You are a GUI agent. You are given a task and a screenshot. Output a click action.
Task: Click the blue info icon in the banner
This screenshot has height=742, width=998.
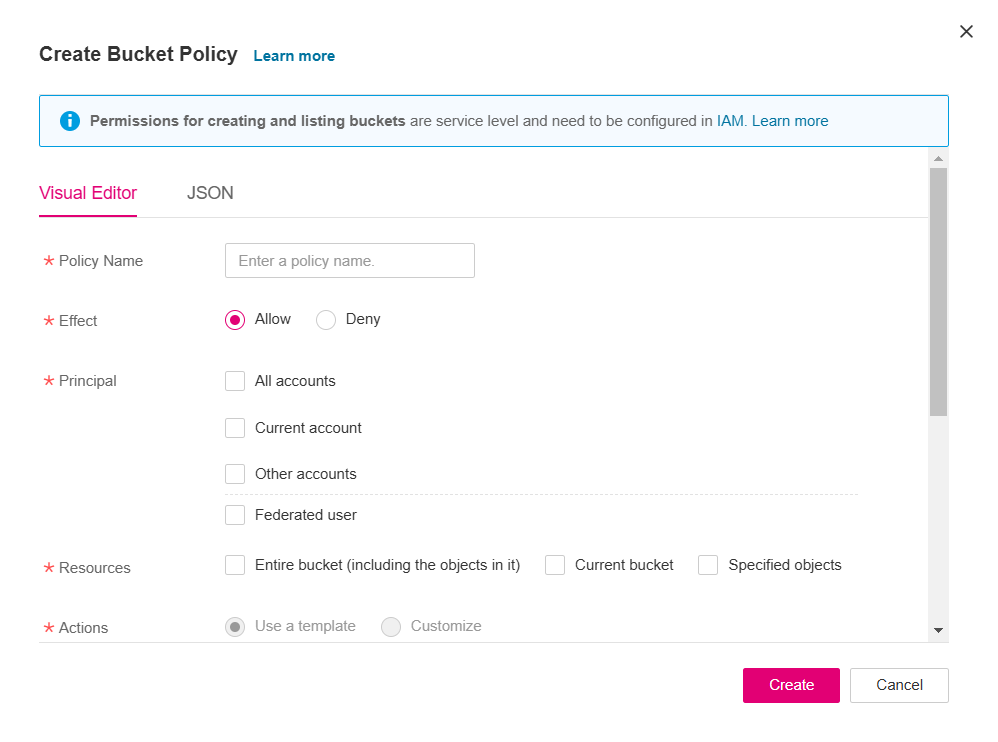pos(69,121)
